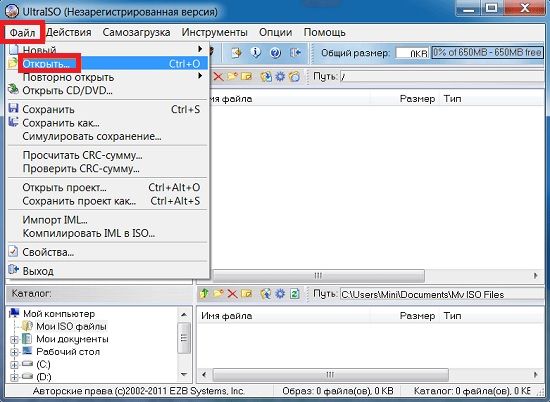Click the red X icon in the catalog toolbar
The height and width of the screenshot is (402, 550).
[232, 294]
